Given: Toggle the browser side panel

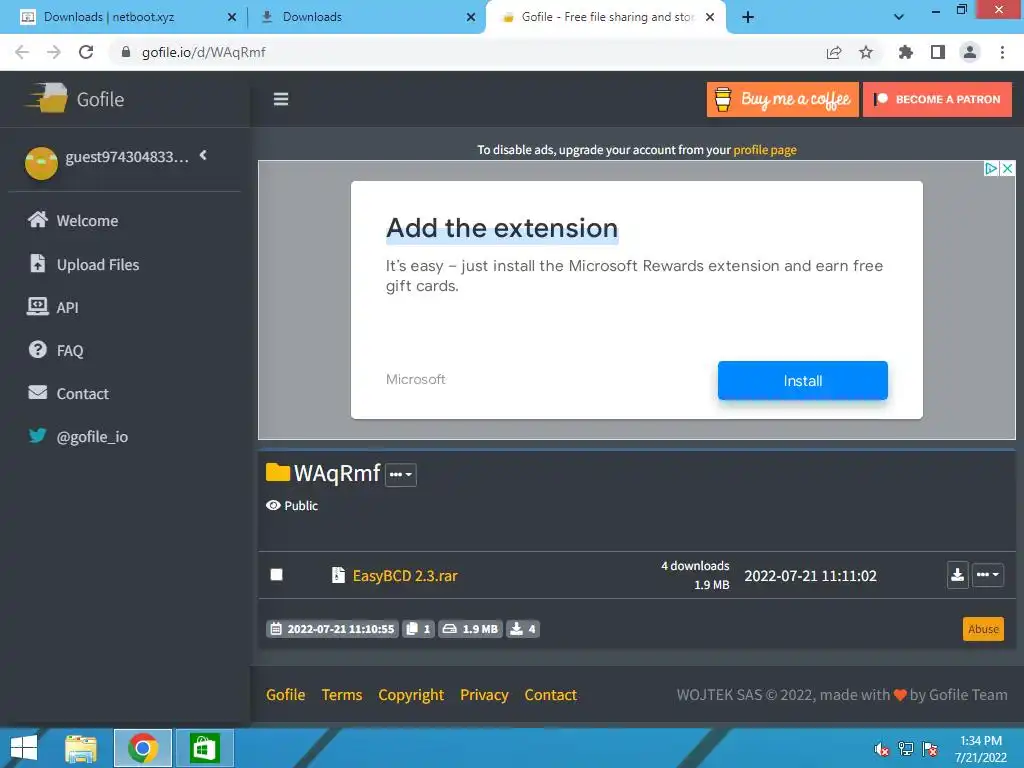Looking at the screenshot, I should pyautogui.click(x=938, y=52).
